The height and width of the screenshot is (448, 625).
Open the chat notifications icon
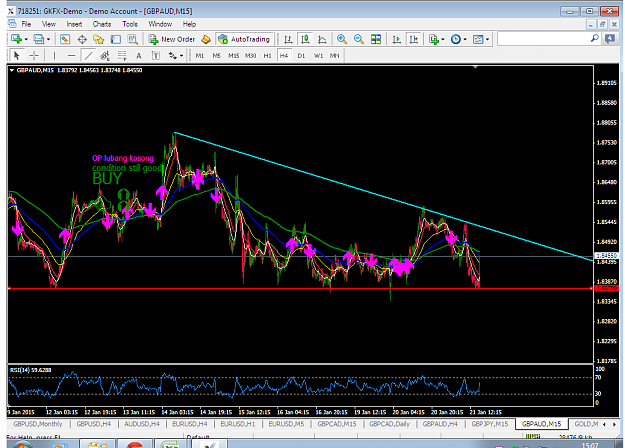click(x=609, y=39)
